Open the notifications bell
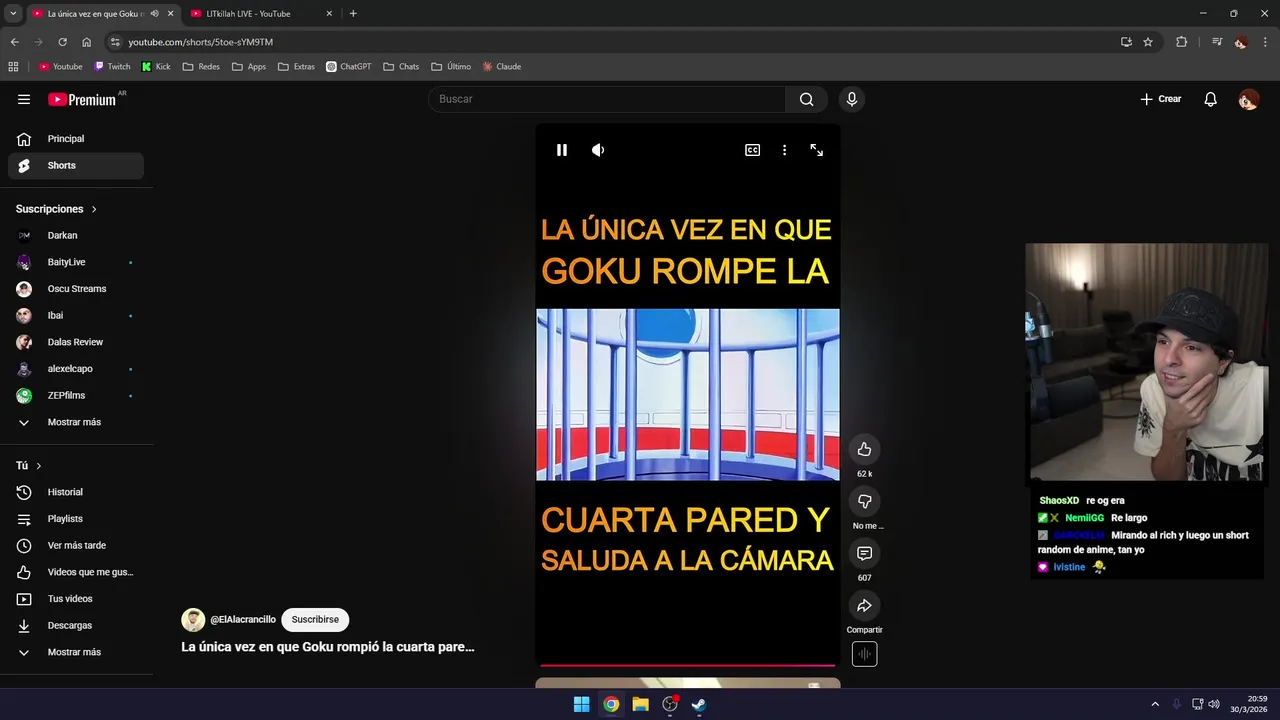Screen dimensions: 1280x720 (x=1210, y=99)
